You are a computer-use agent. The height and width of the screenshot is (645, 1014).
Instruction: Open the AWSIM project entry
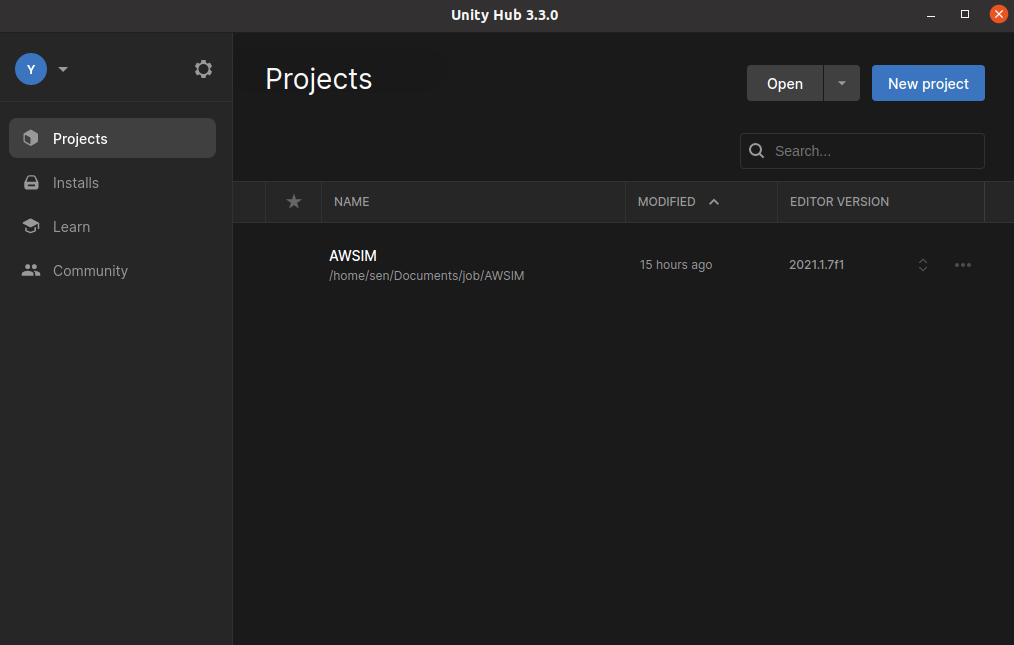point(427,264)
